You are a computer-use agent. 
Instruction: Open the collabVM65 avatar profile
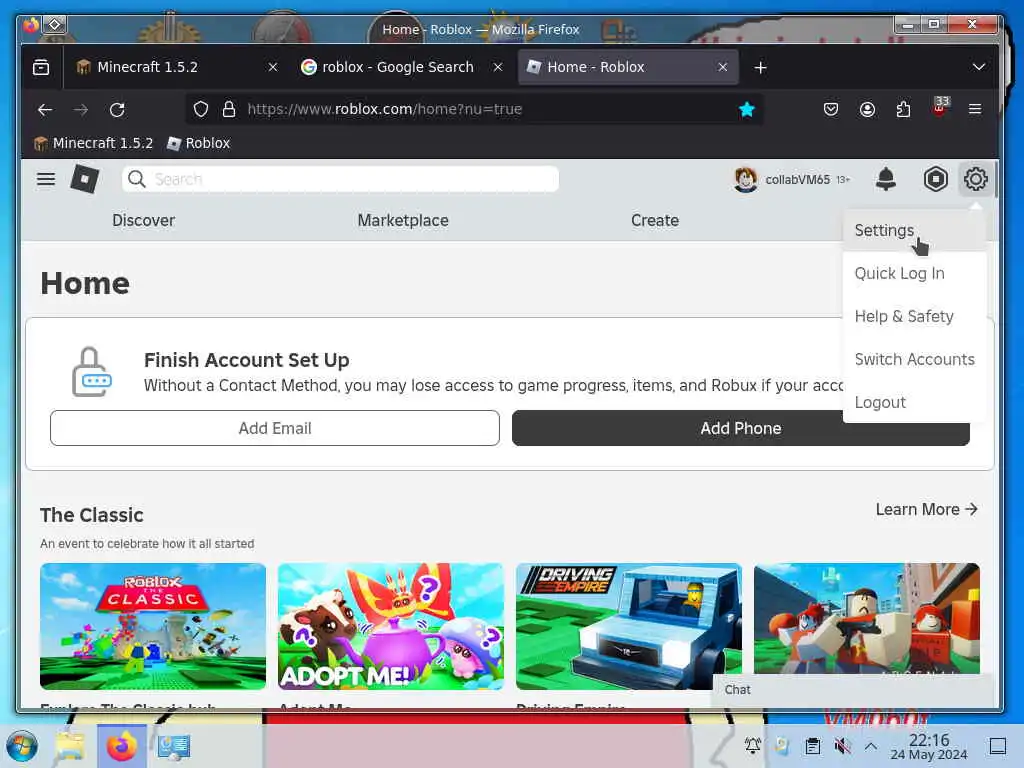click(x=745, y=179)
